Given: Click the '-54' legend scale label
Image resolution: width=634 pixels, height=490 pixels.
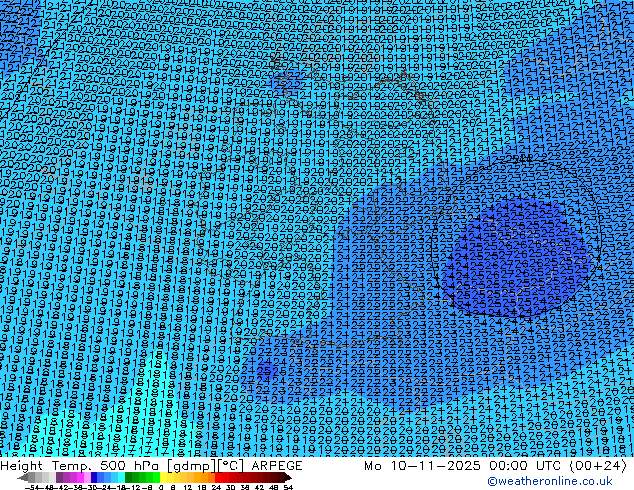Looking at the screenshot, I should pyautogui.click(x=32, y=487).
